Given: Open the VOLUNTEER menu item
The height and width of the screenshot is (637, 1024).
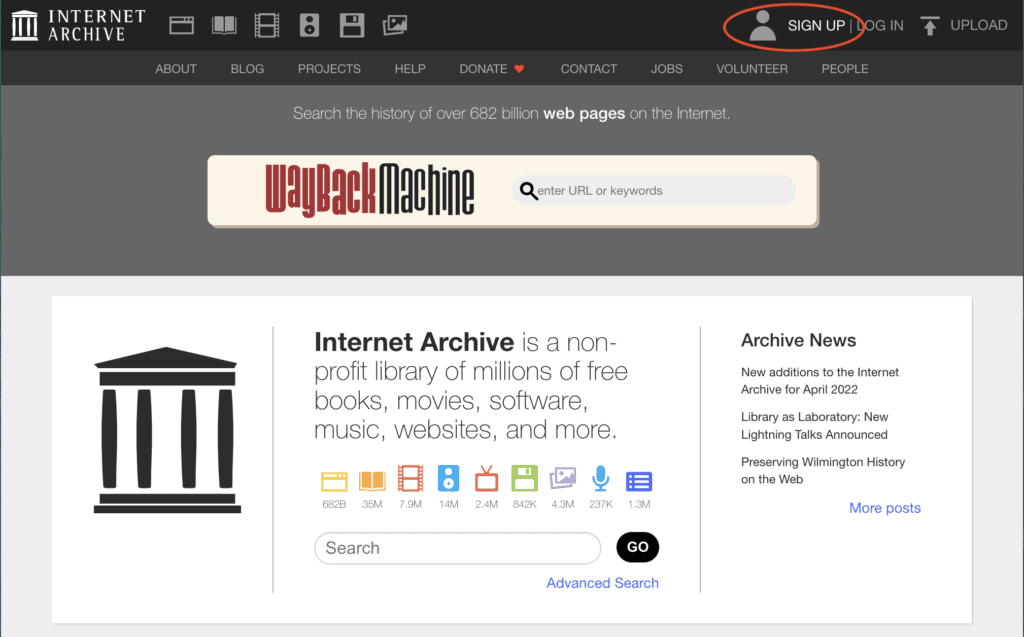Looking at the screenshot, I should (x=752, y=69).
